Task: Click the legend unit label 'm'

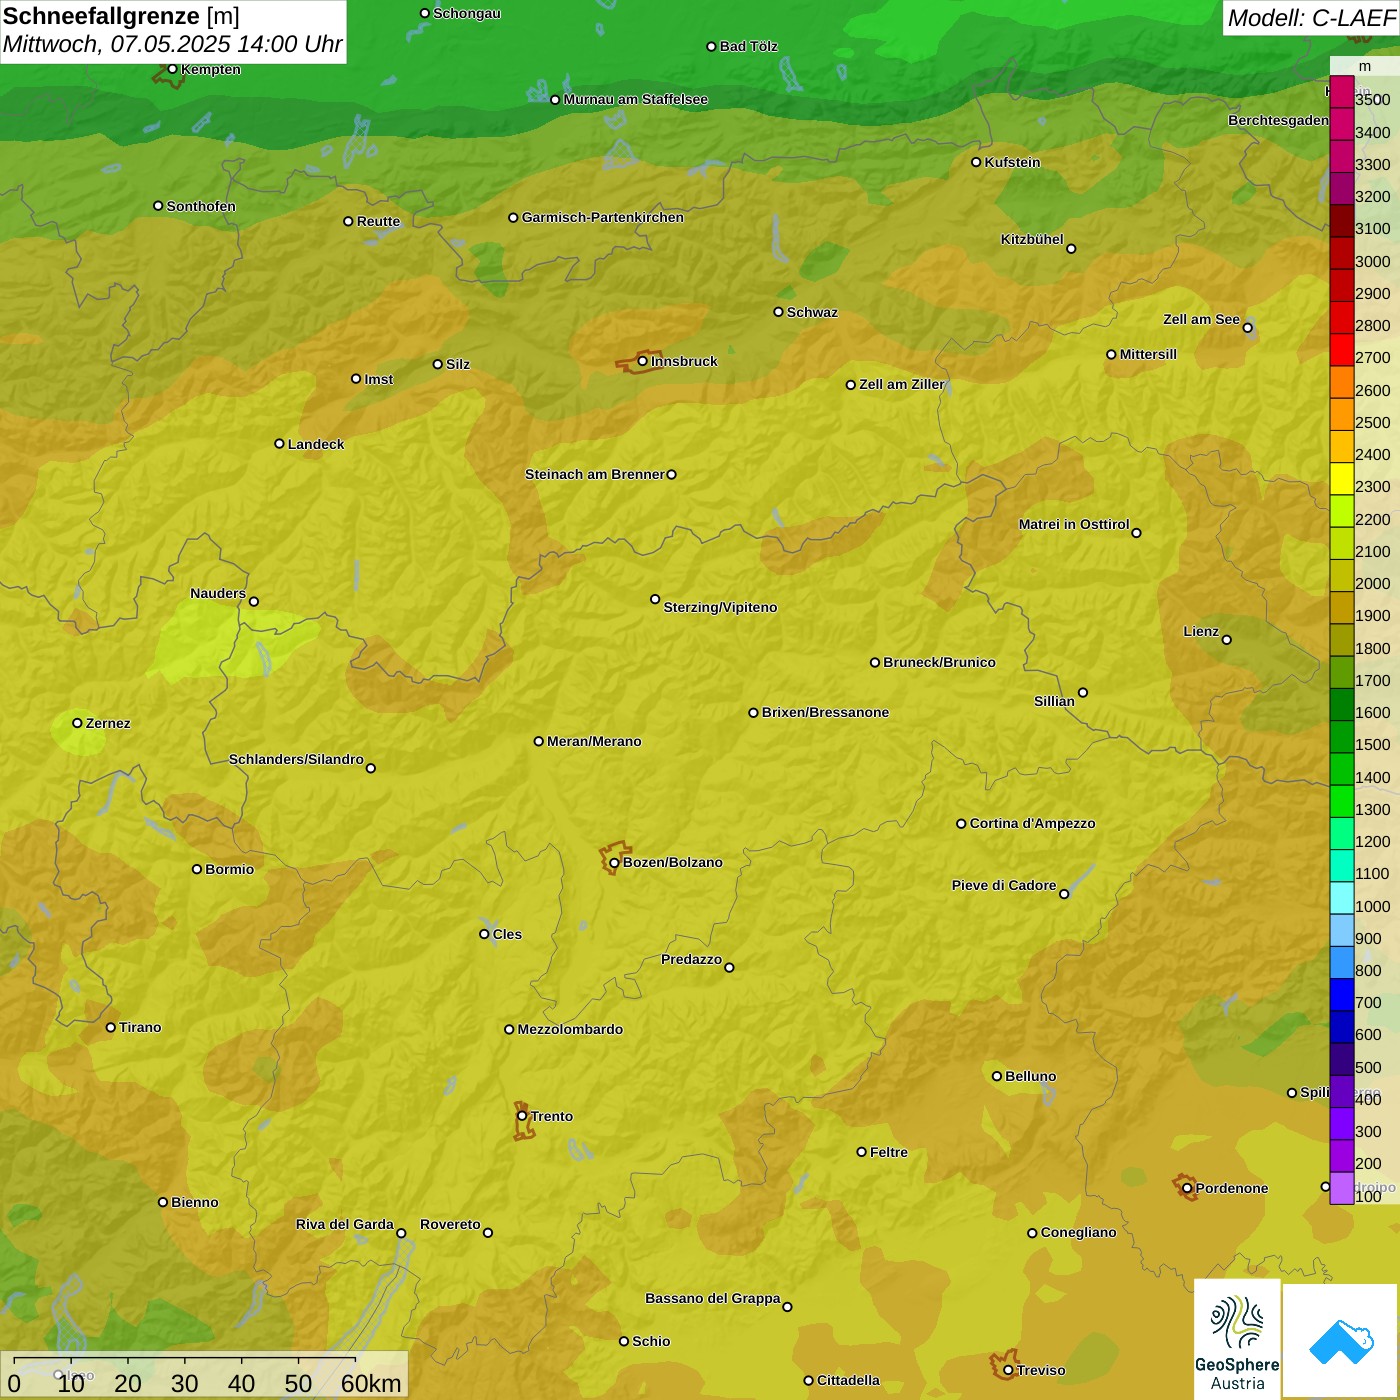Action: [x=1365, y=66]
